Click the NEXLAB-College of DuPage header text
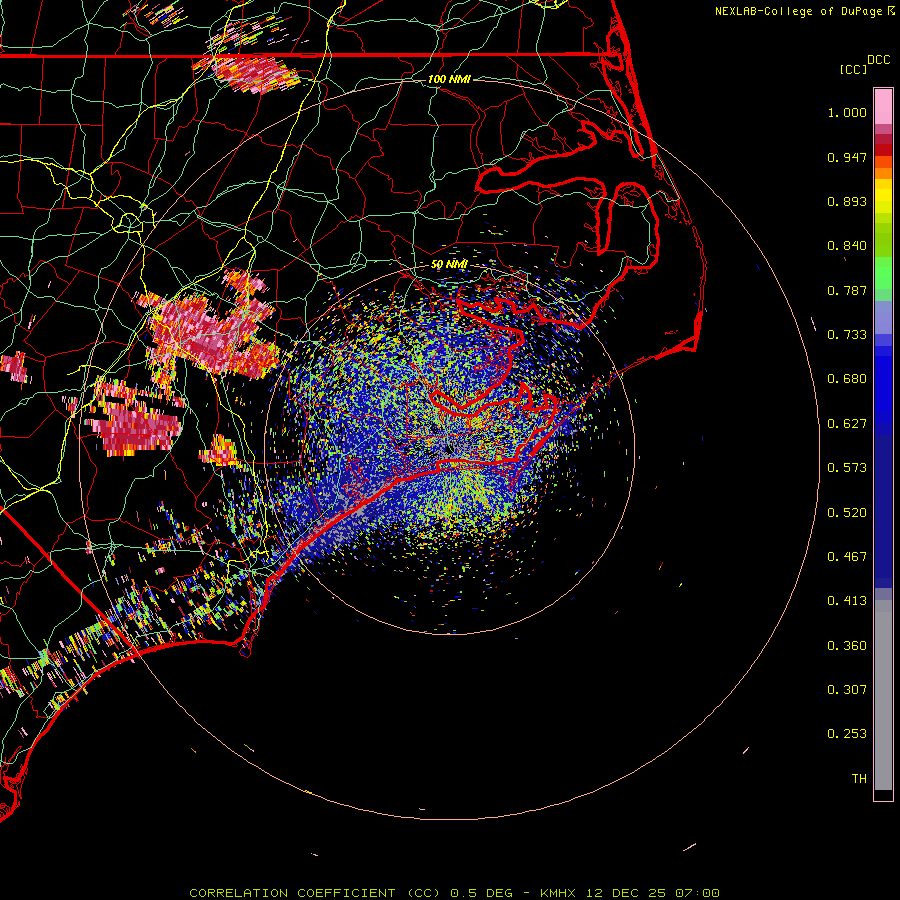900x900 pixels. coord(798,11)
